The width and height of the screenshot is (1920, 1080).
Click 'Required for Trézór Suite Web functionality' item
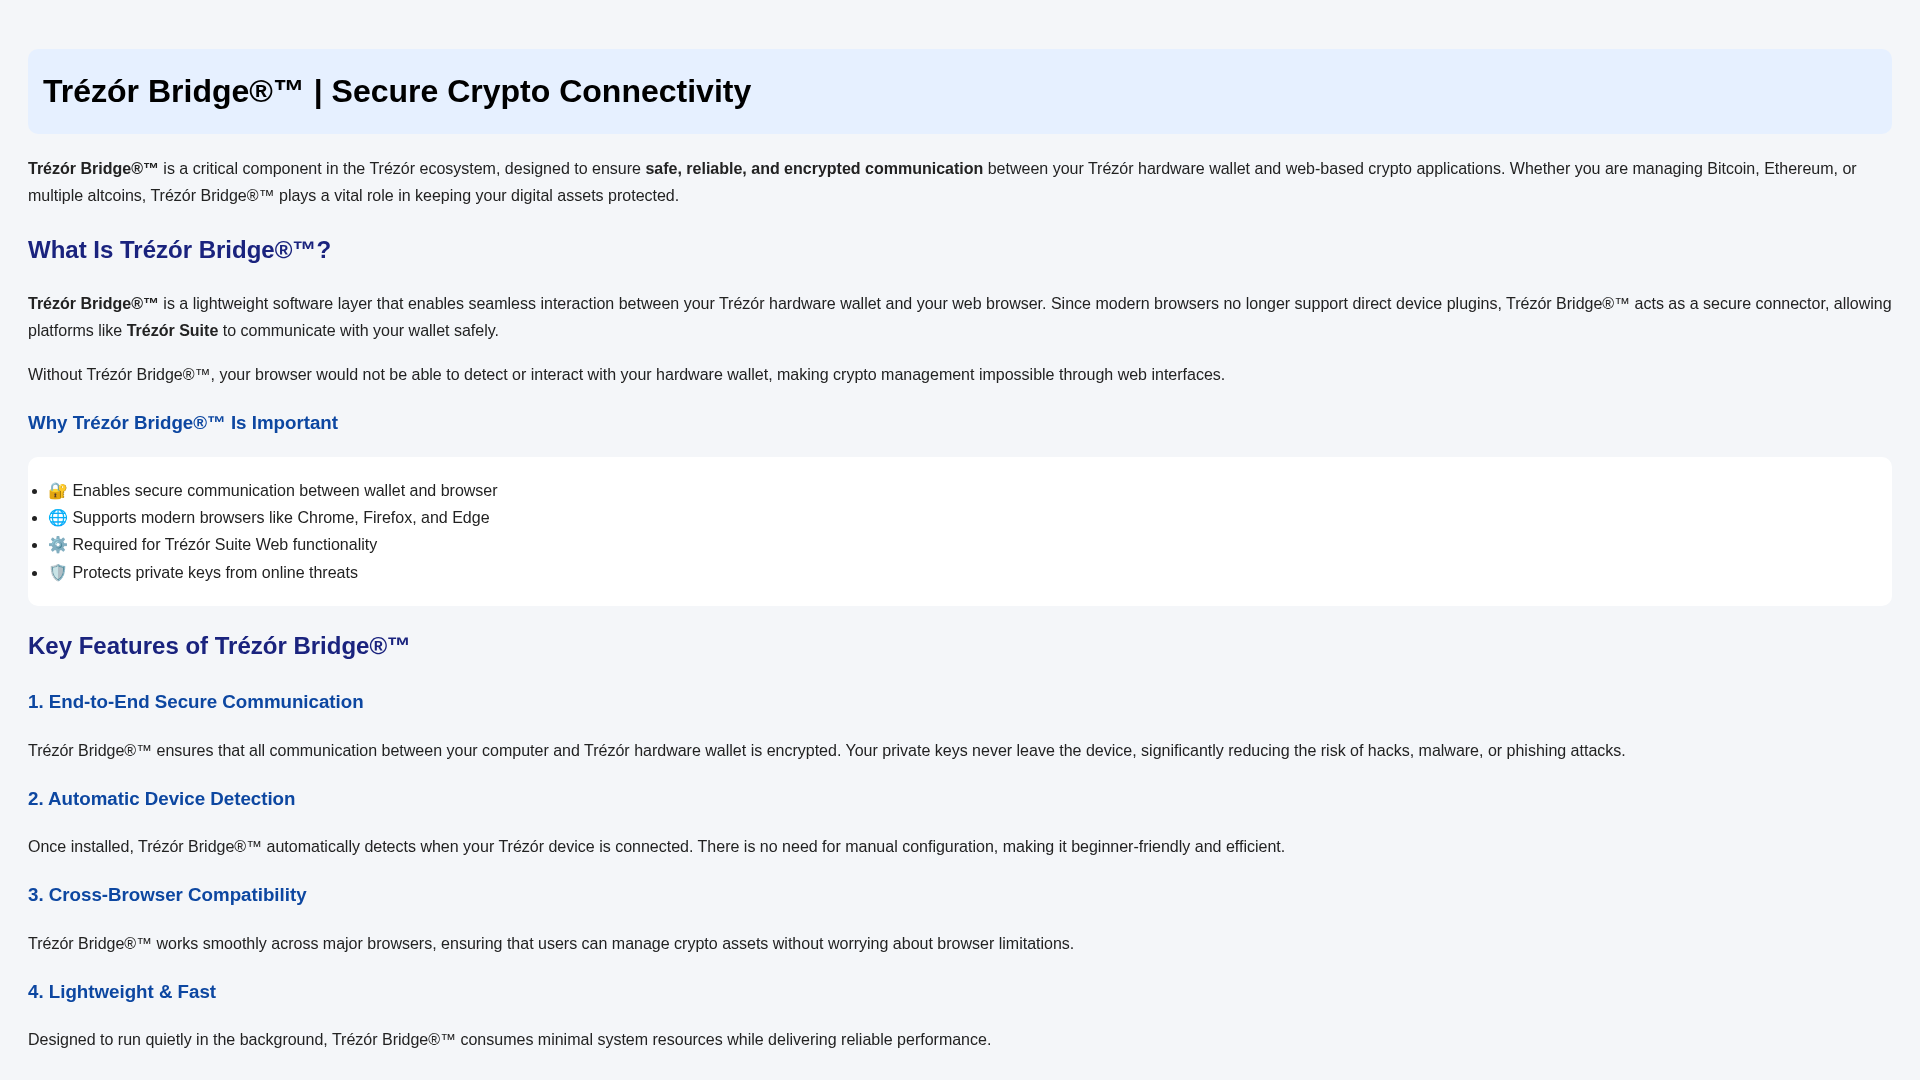pos(213,545)
